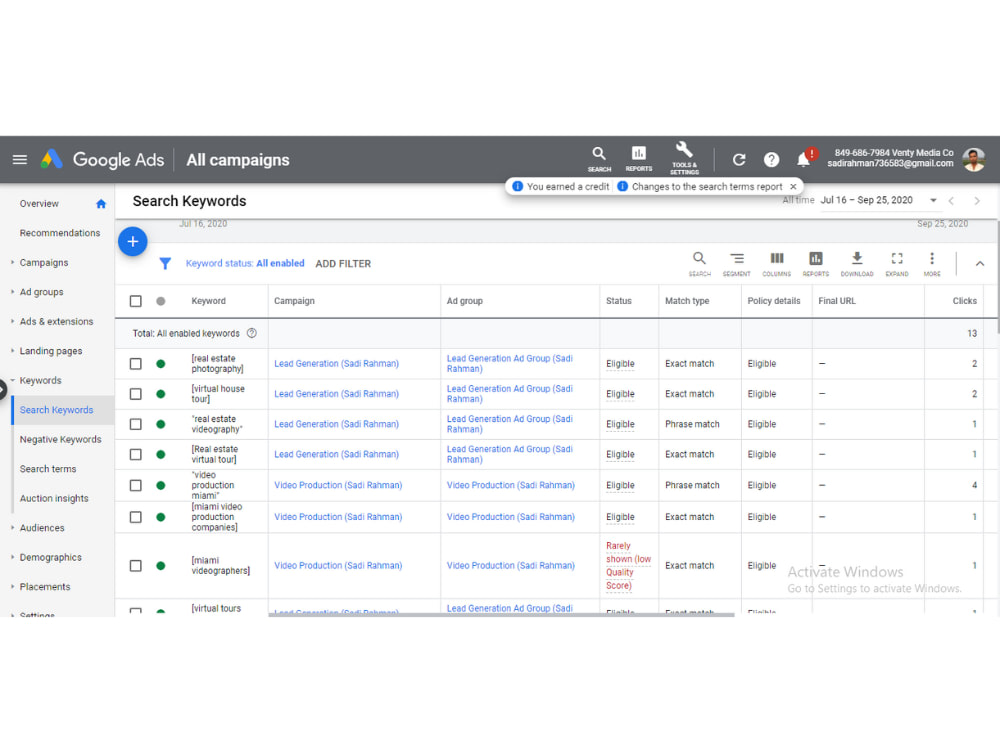
Task: Select the [real estate photography] row checkbox
Action: click(x=136, y=364)
